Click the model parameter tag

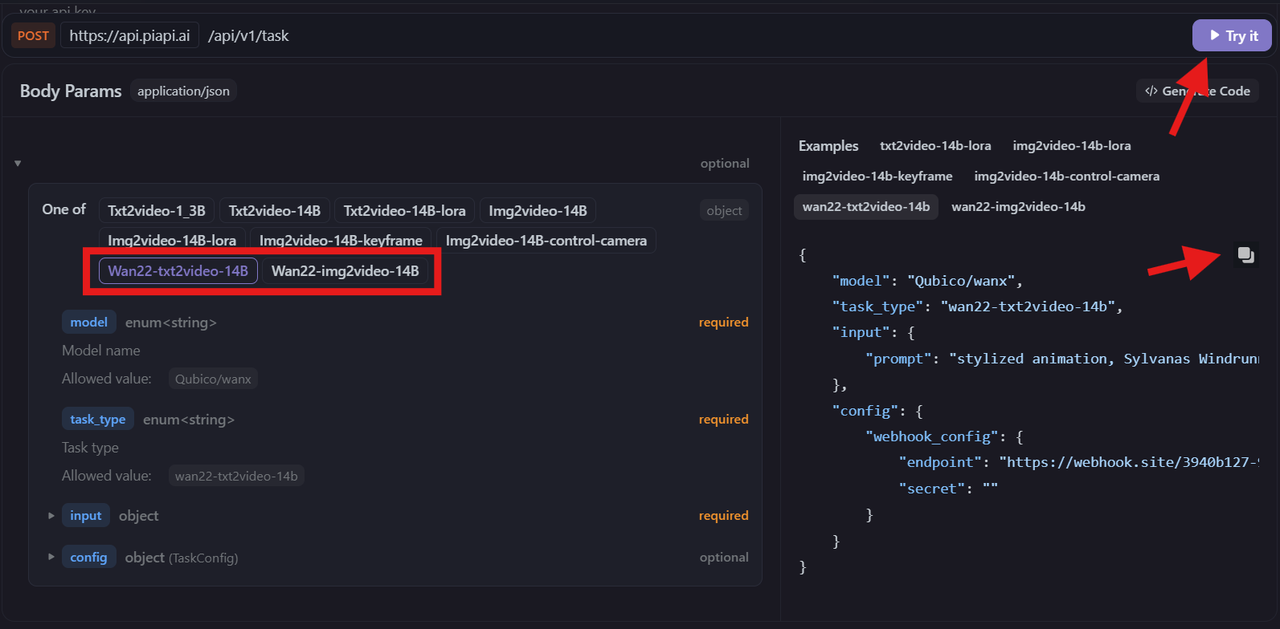(89, 322)
